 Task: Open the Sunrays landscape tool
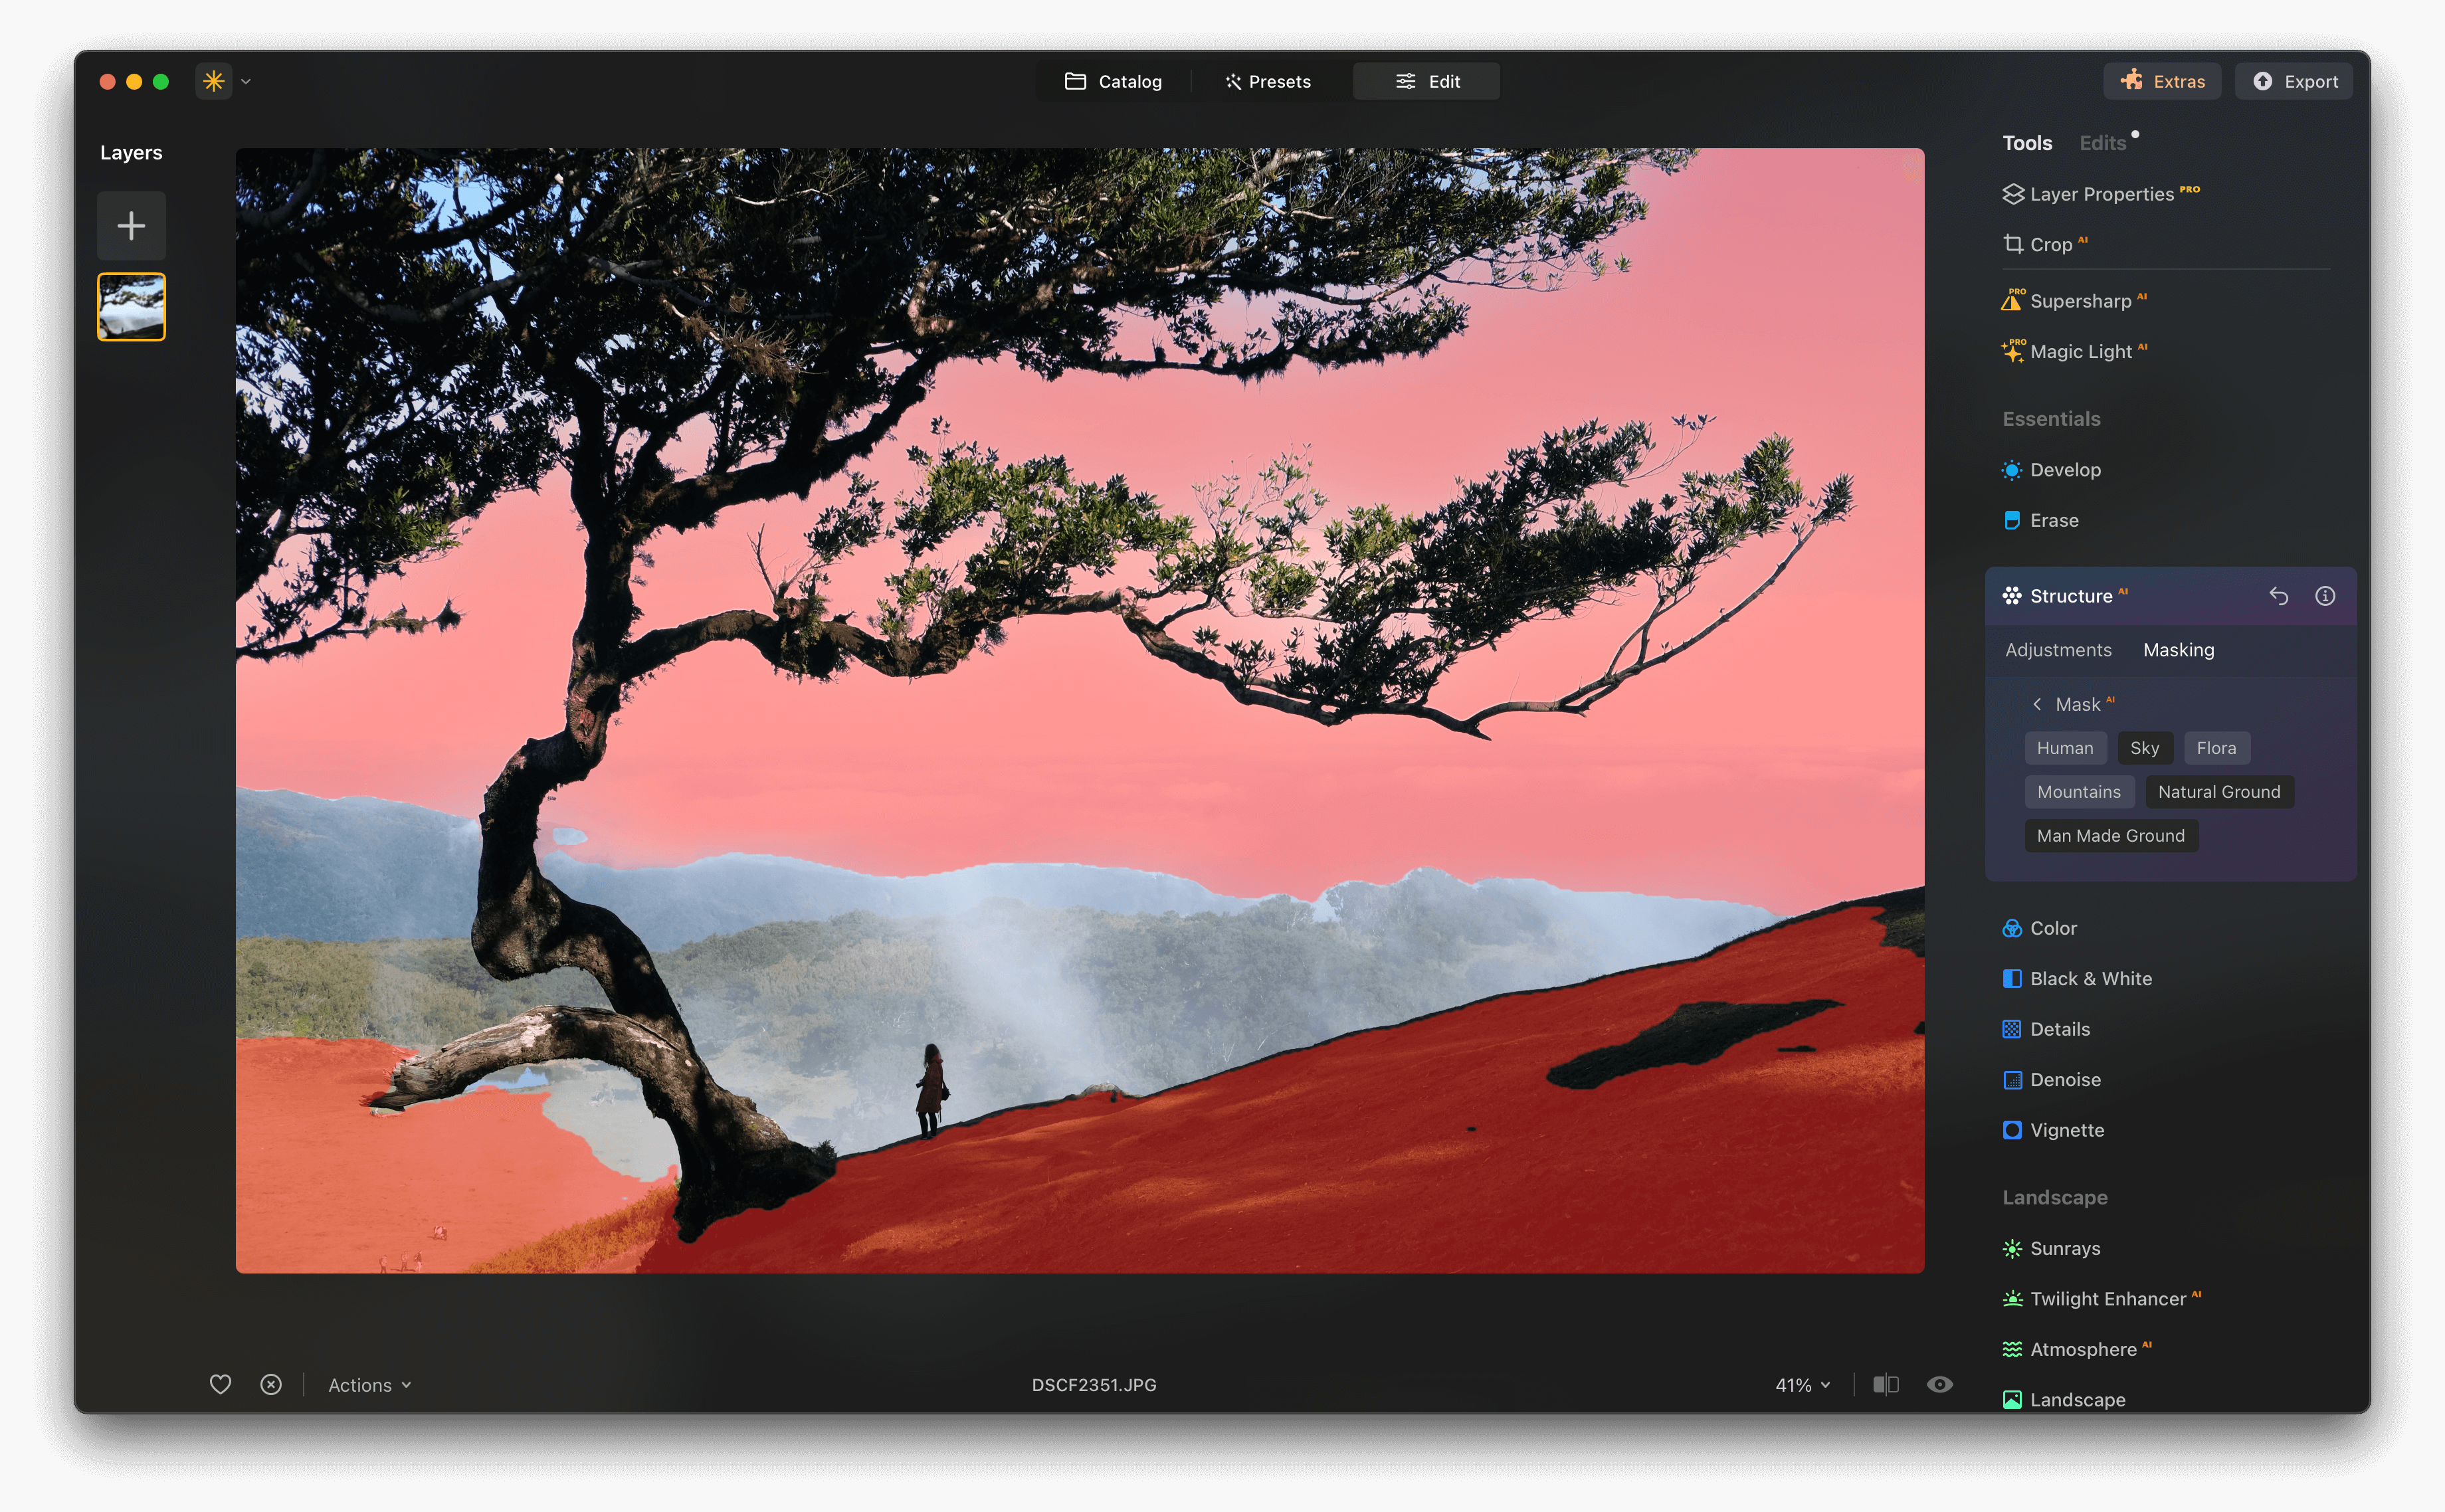(x=2063, y=1248)
